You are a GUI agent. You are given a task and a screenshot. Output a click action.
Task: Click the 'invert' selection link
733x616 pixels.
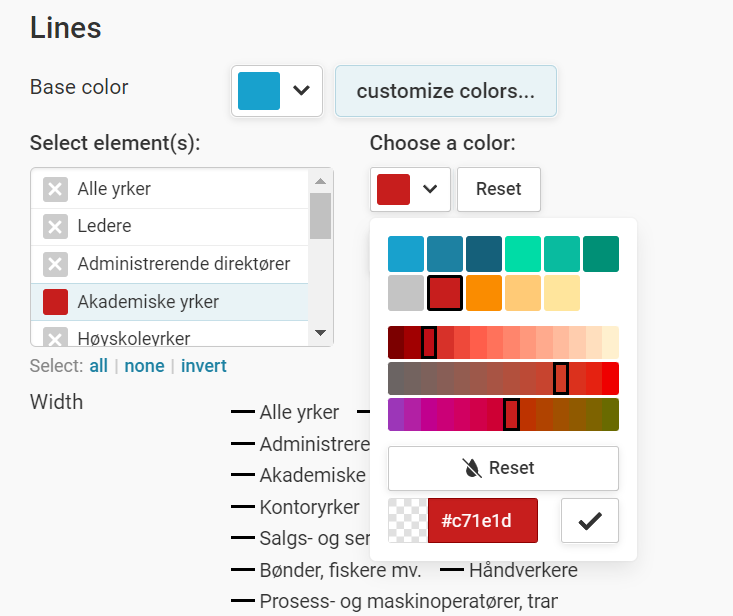click(204, 366)
